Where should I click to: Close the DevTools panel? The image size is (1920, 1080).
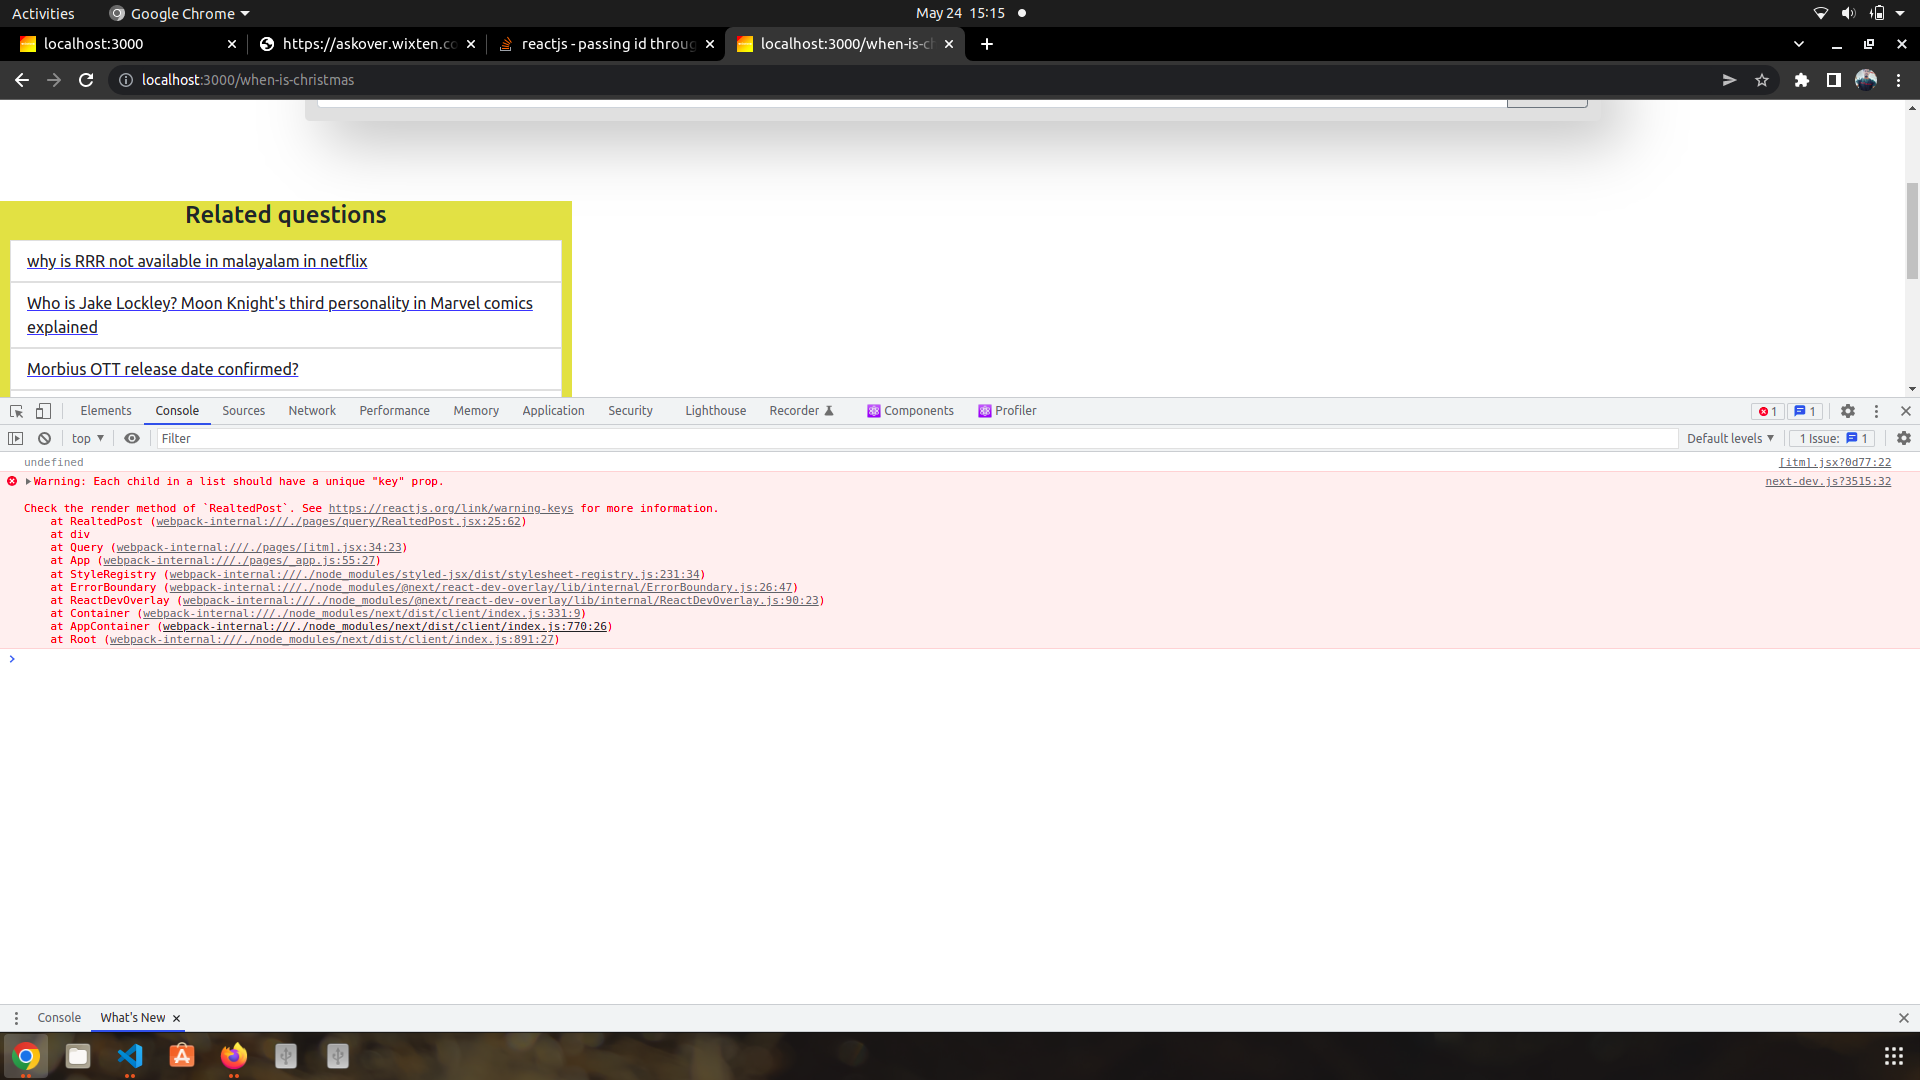(1906, 411)
